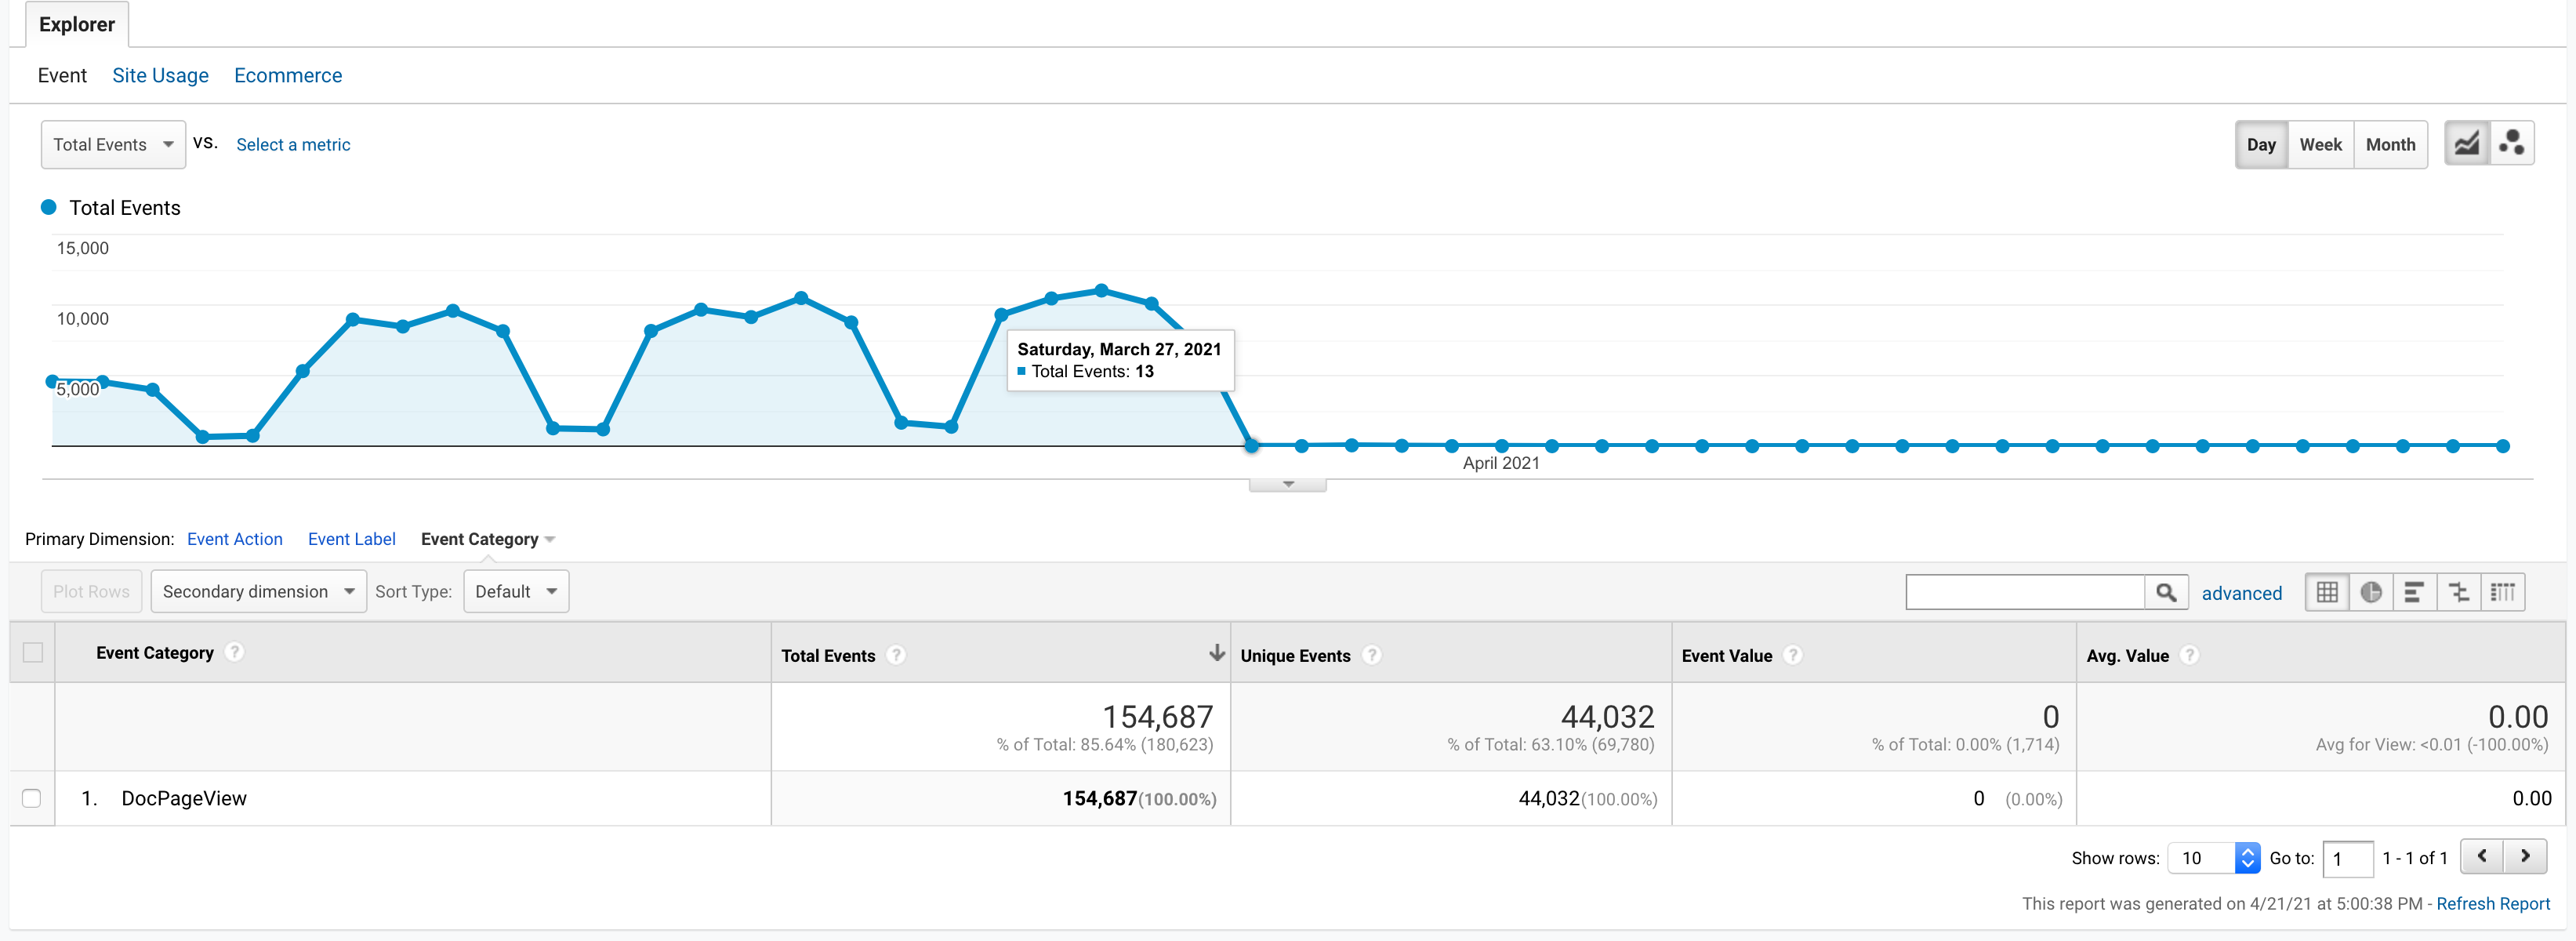Click the Total Events sort arrow

coord(1216,653)
